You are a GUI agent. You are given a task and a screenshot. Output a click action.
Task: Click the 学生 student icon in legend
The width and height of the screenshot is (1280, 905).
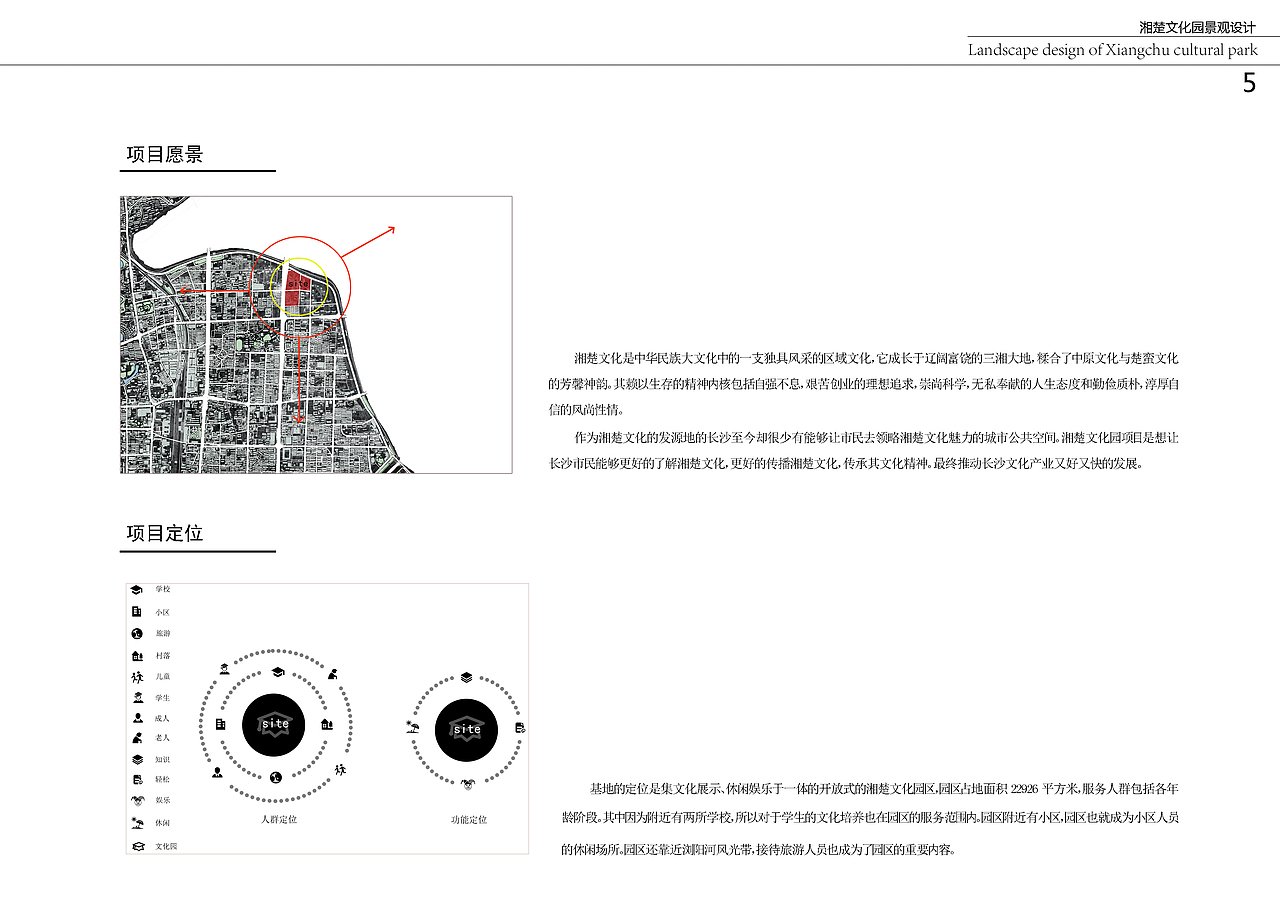click(x=137, y=698)
